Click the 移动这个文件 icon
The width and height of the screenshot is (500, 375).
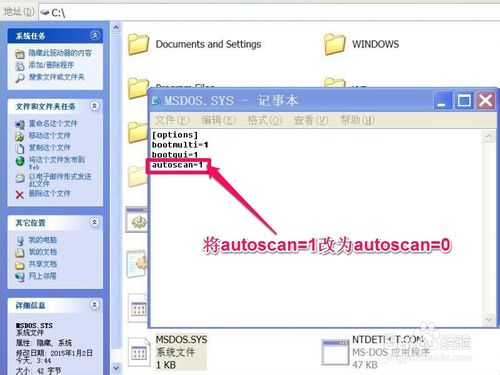[20, 136]
